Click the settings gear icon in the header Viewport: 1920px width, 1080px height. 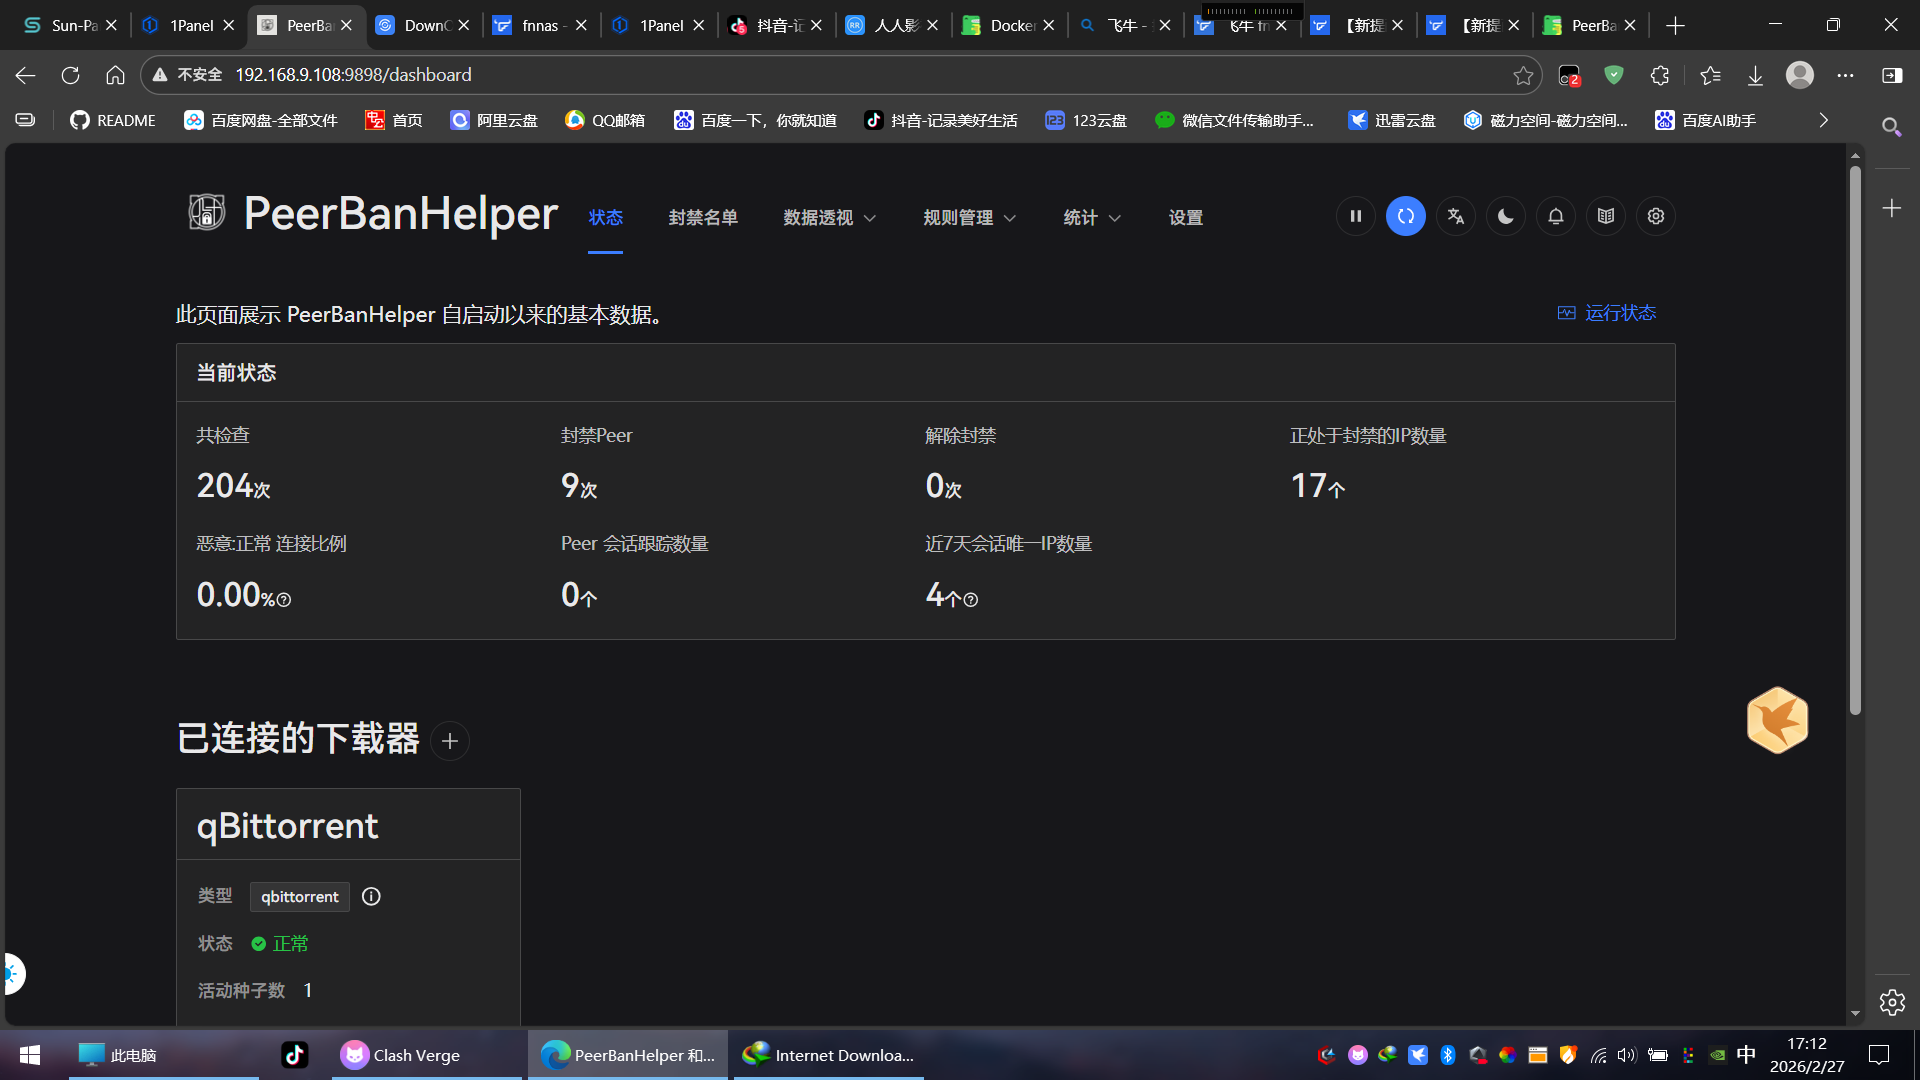point(1655,216)
